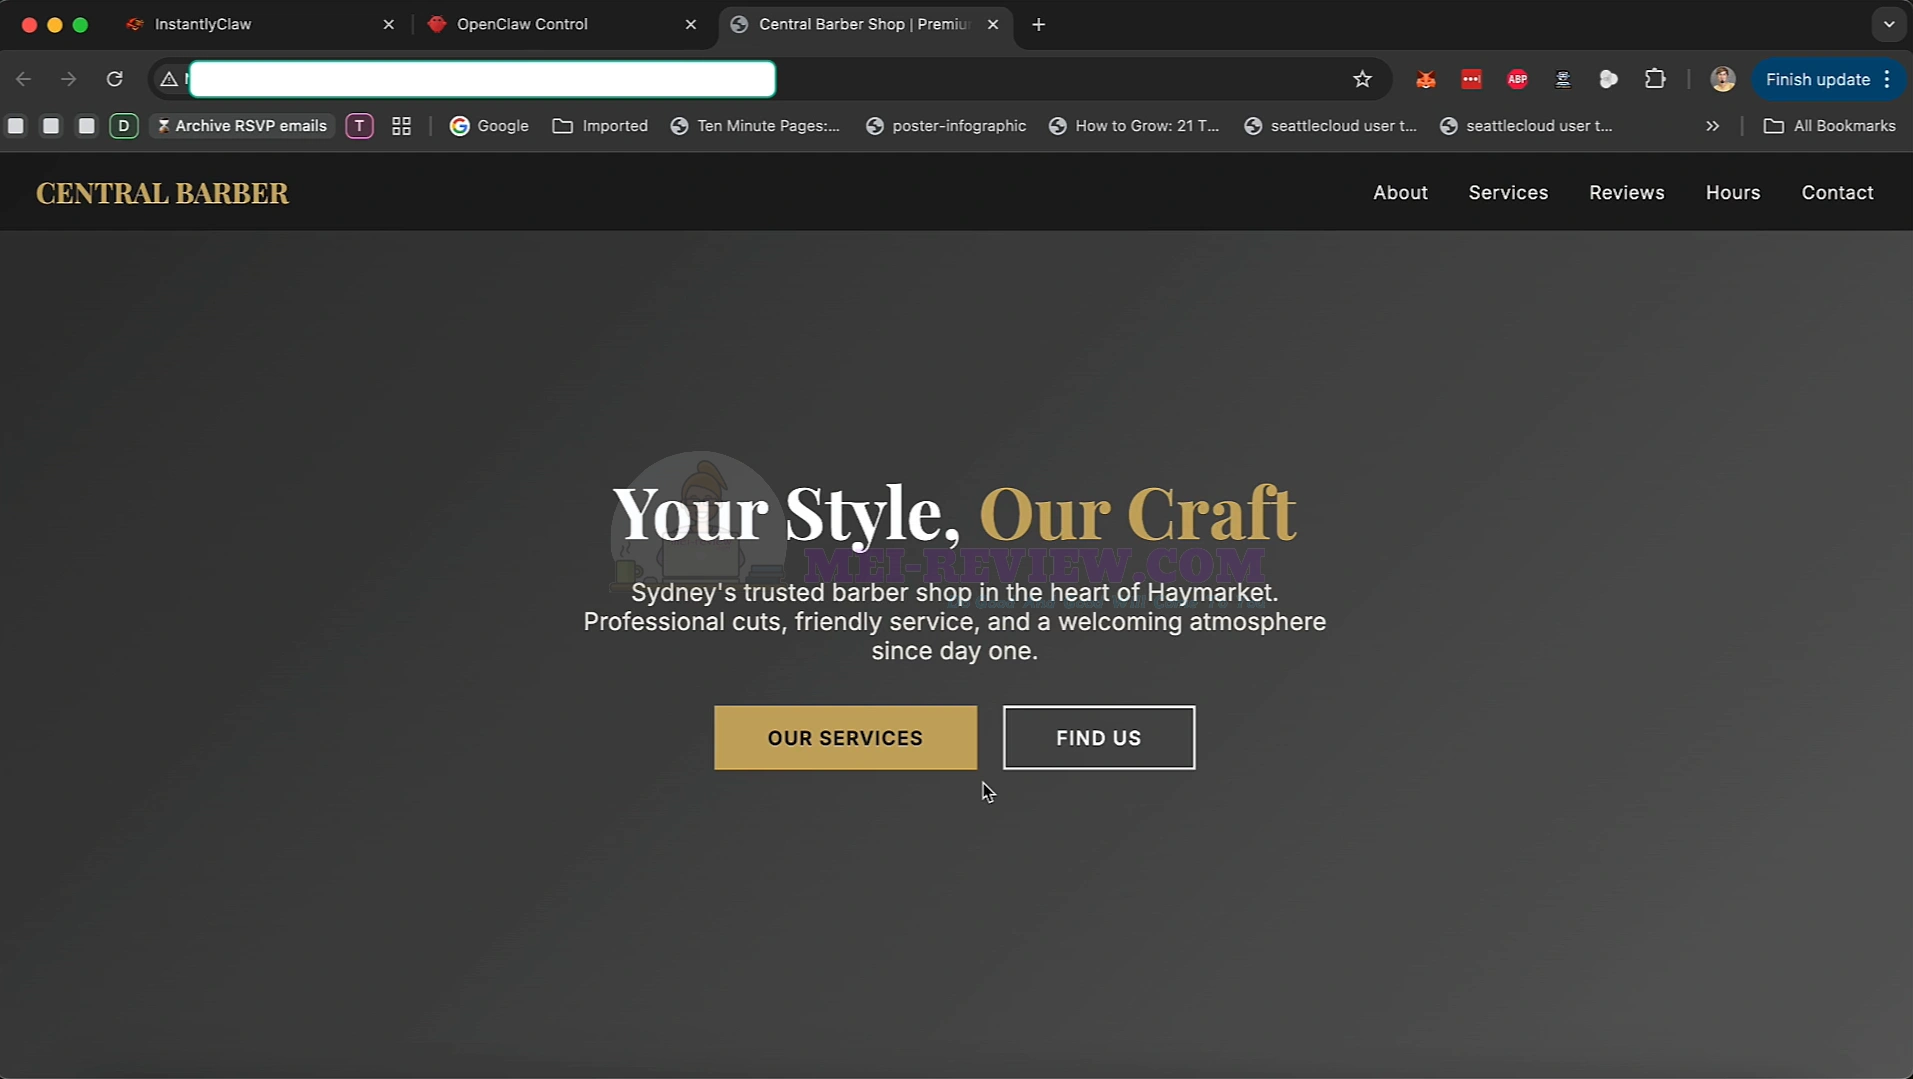Image resolution: width=1913 pixels, height=1079 pixels.
Task: Open the green D bookmark
Action: 123,126
